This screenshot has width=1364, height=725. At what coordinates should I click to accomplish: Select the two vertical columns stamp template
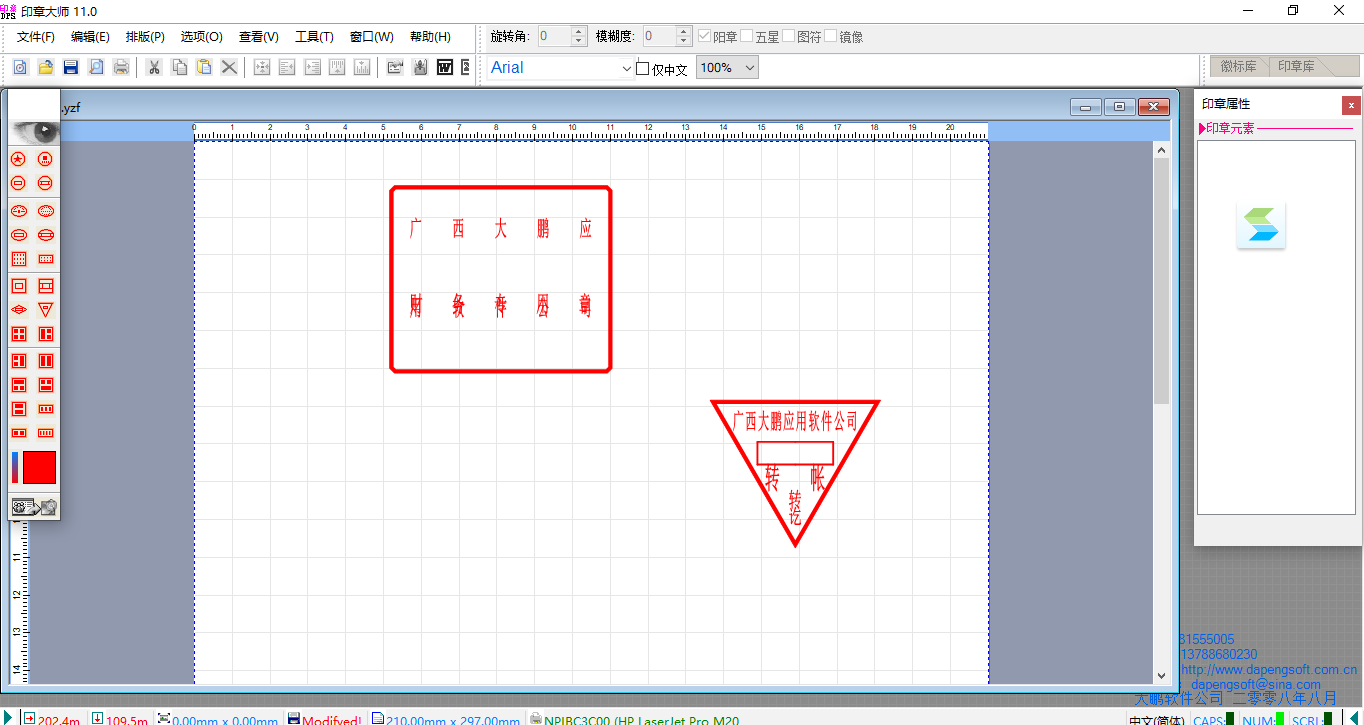[x=45, y=361]
